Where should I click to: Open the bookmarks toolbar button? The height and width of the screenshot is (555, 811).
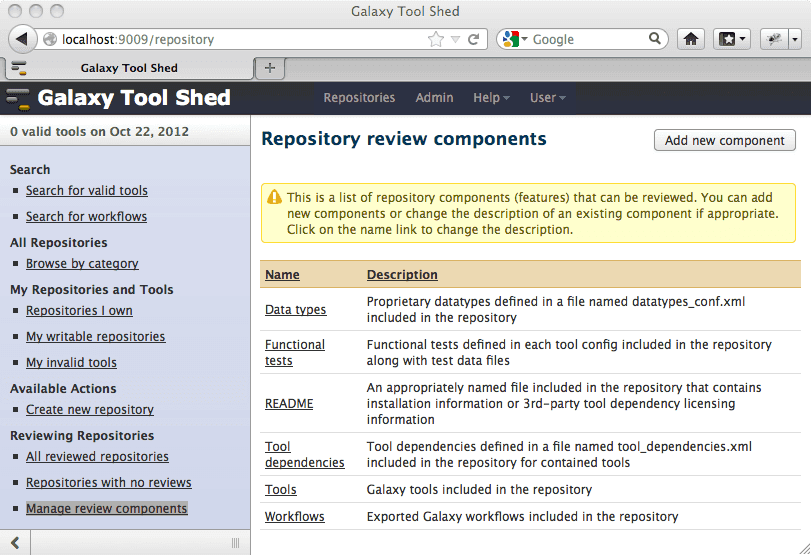click(731, 39)
